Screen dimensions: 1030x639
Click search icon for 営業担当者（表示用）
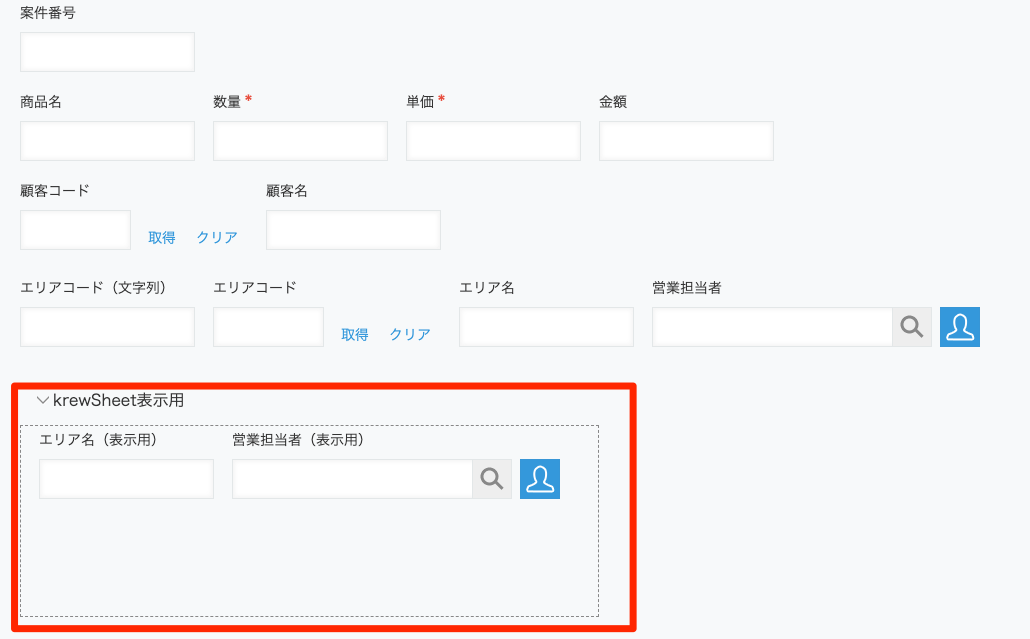492,479
